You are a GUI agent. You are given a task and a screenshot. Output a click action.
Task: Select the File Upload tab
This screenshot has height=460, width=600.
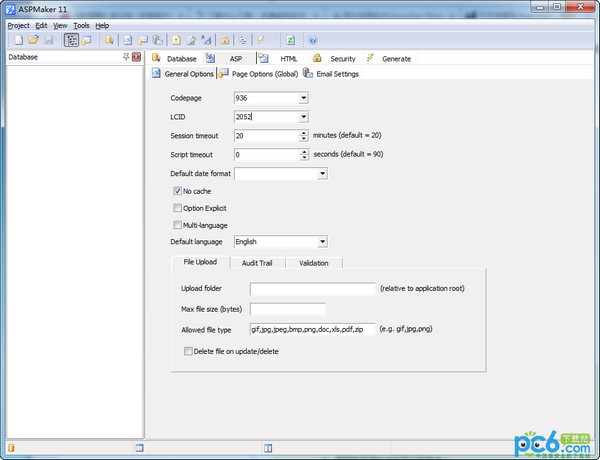coord(200,262)
